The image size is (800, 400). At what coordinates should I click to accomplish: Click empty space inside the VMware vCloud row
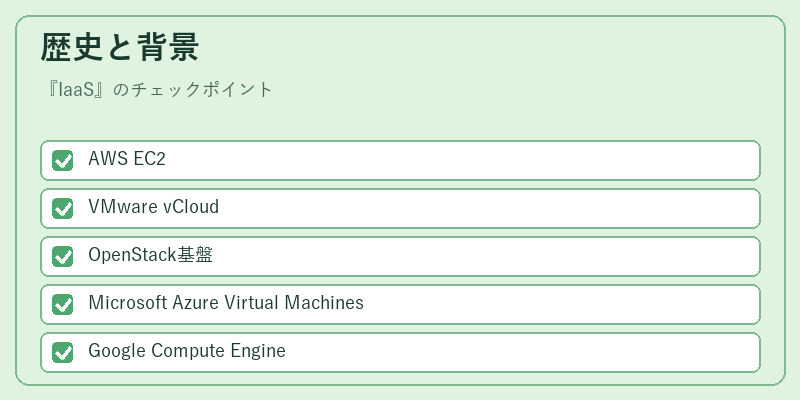pyautogui.click(x=485, y=209)
